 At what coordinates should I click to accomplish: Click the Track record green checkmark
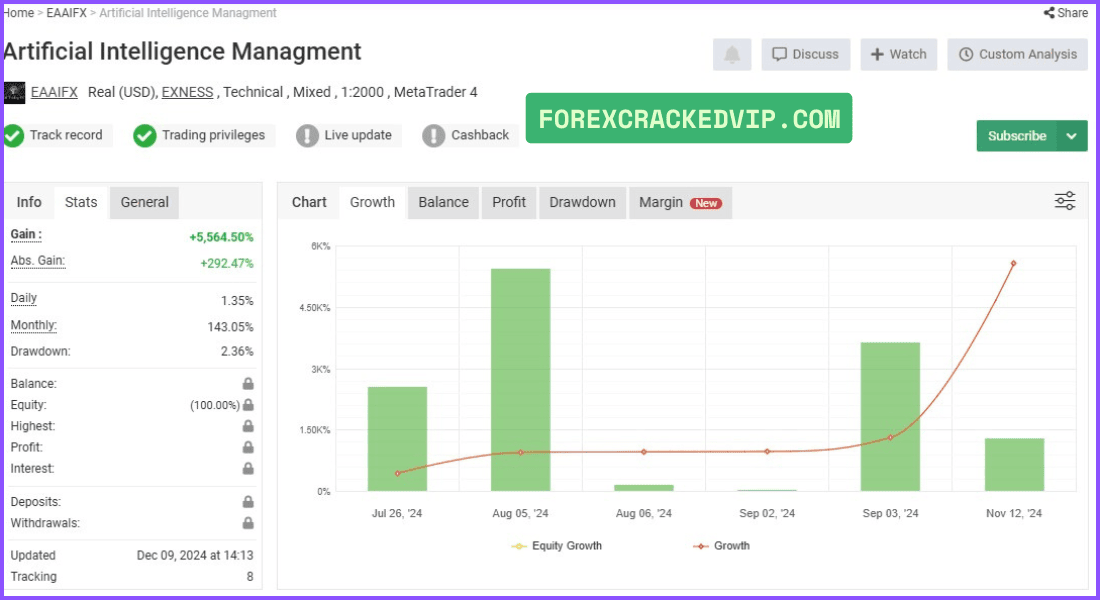click(x=13, y=135)
